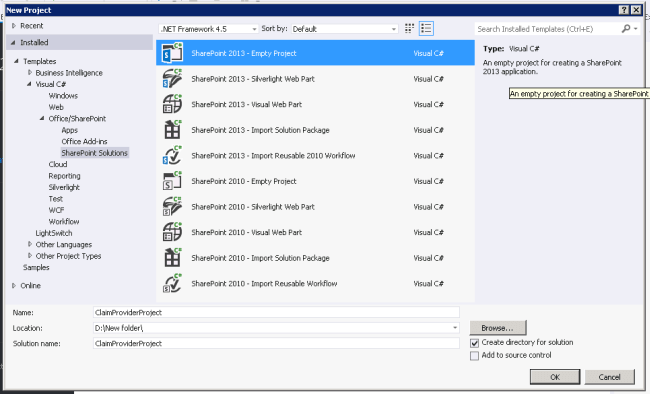The height and width of the screenshot is (394, 650).
Task: Expand the Recent section
Action: click(14, 26)
